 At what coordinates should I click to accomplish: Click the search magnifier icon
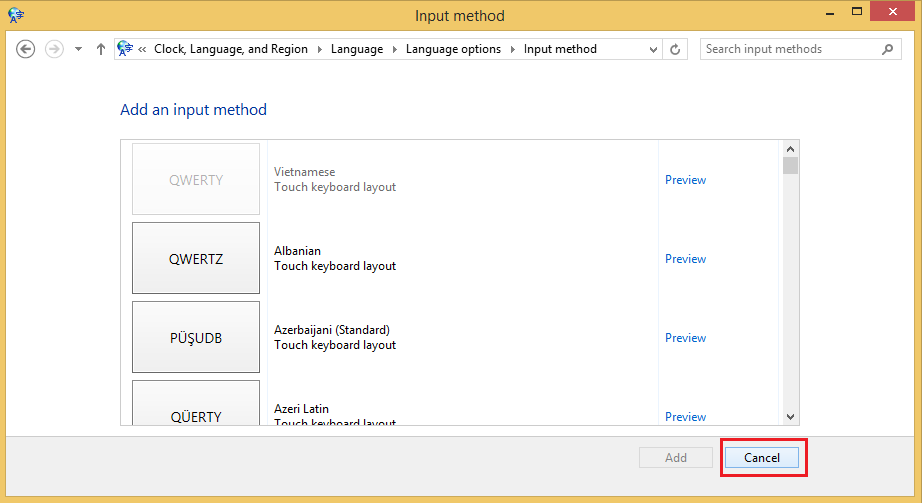click(888, 49)
